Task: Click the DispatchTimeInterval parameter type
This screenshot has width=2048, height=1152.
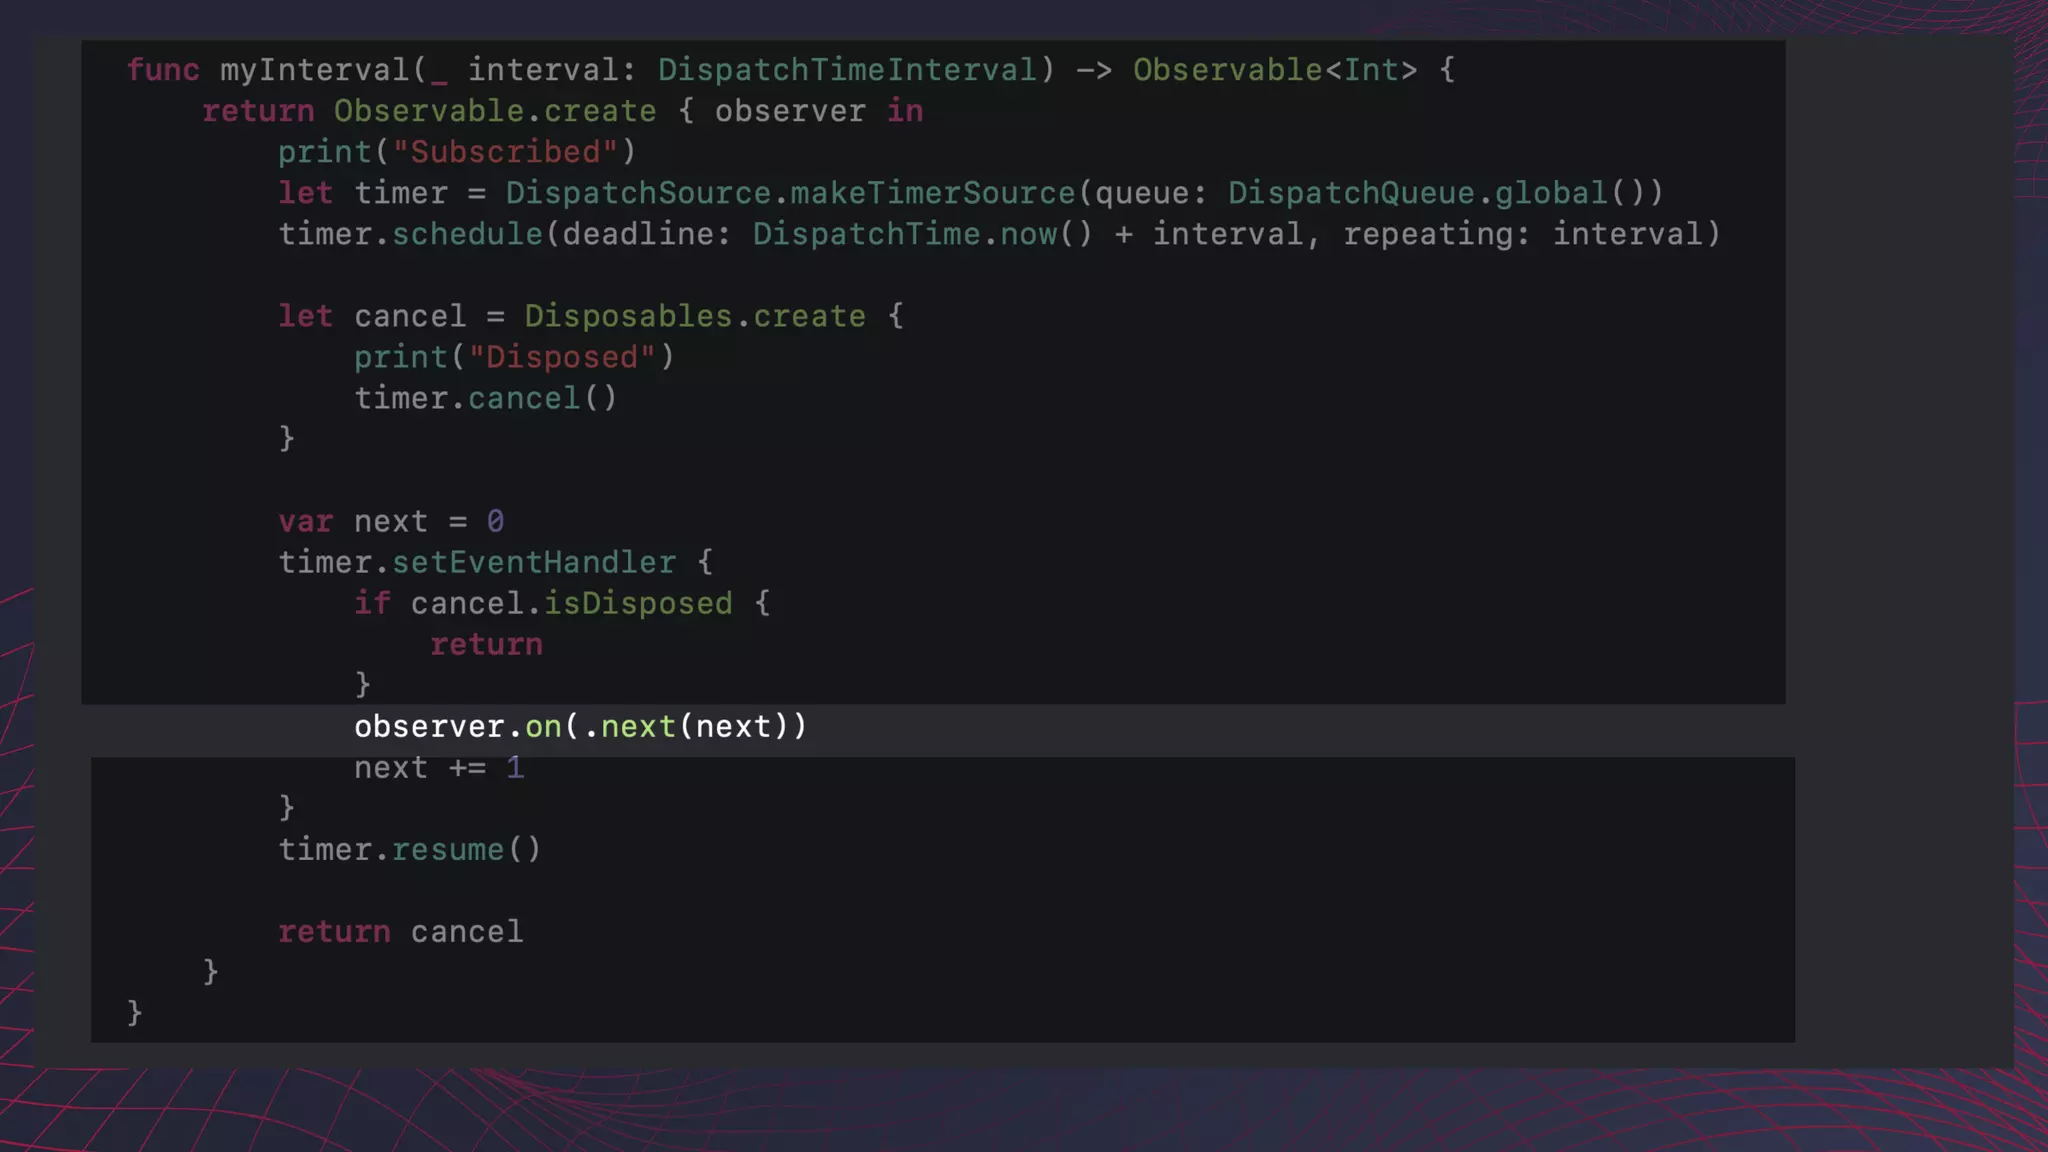Action: coord(847,70)
